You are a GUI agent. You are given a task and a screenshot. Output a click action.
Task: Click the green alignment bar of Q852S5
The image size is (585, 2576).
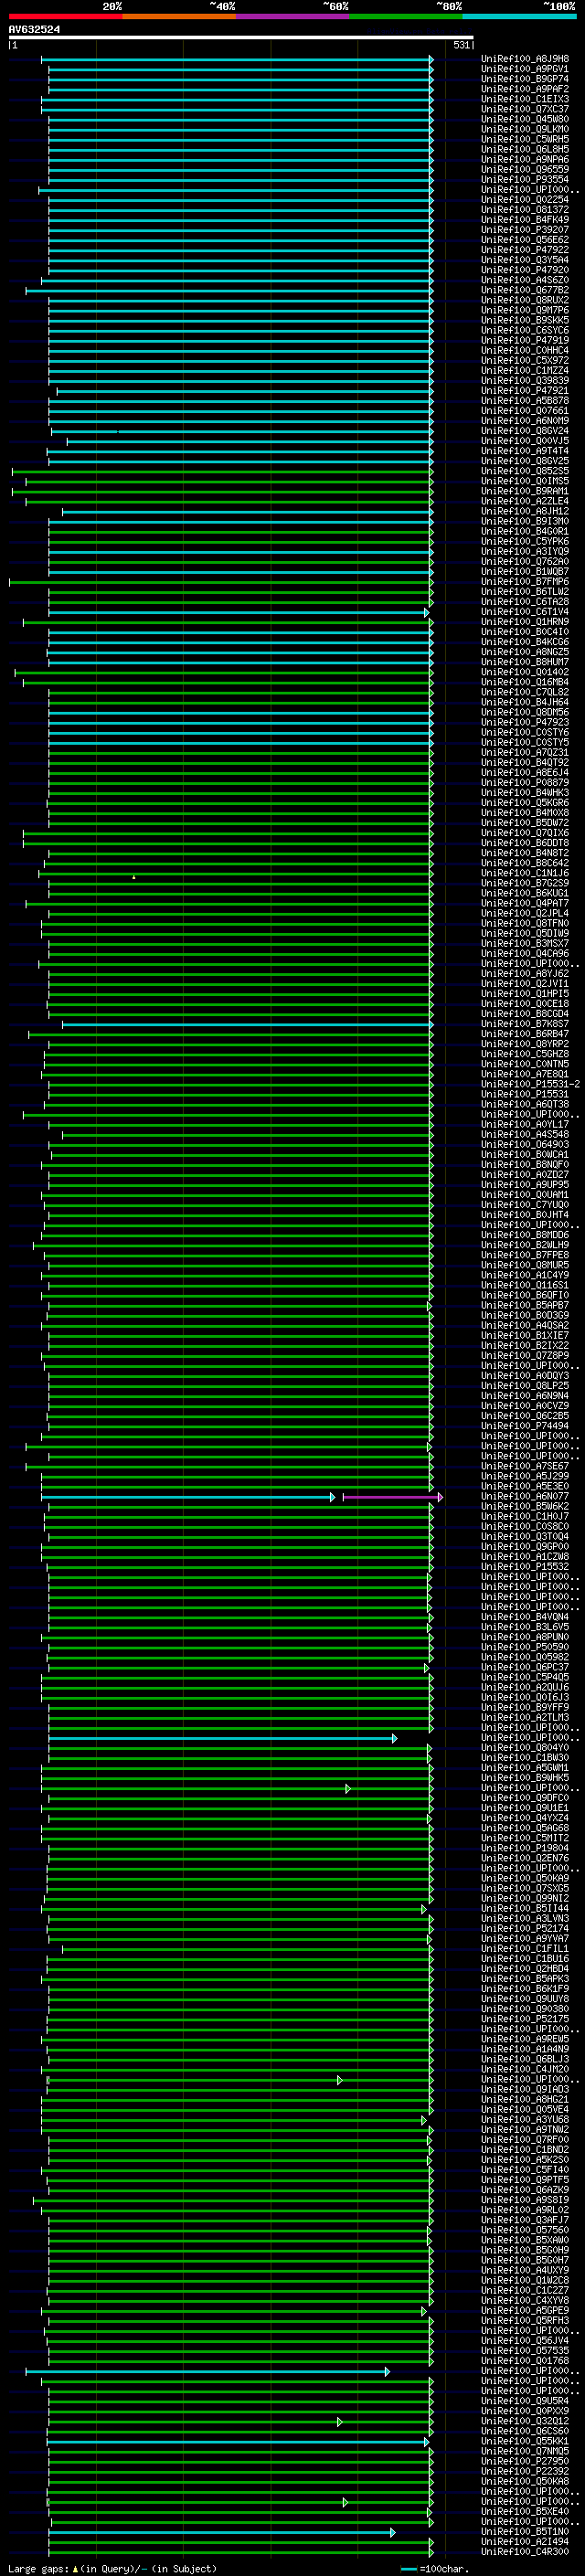222,471
